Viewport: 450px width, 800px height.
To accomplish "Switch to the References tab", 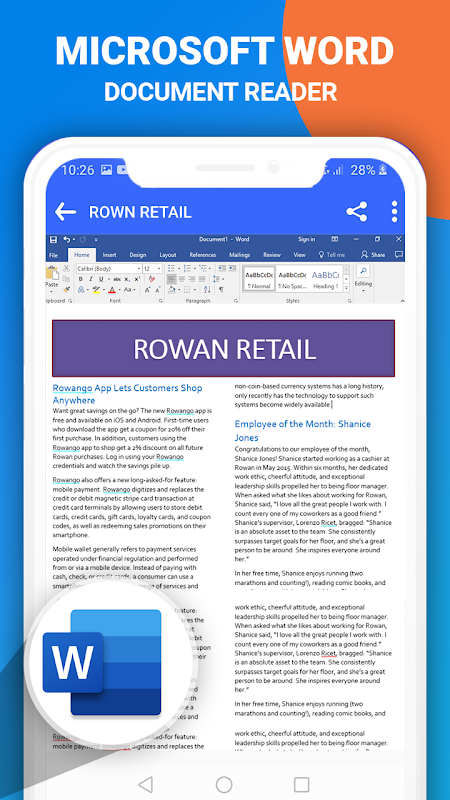I will coord(203,255).
